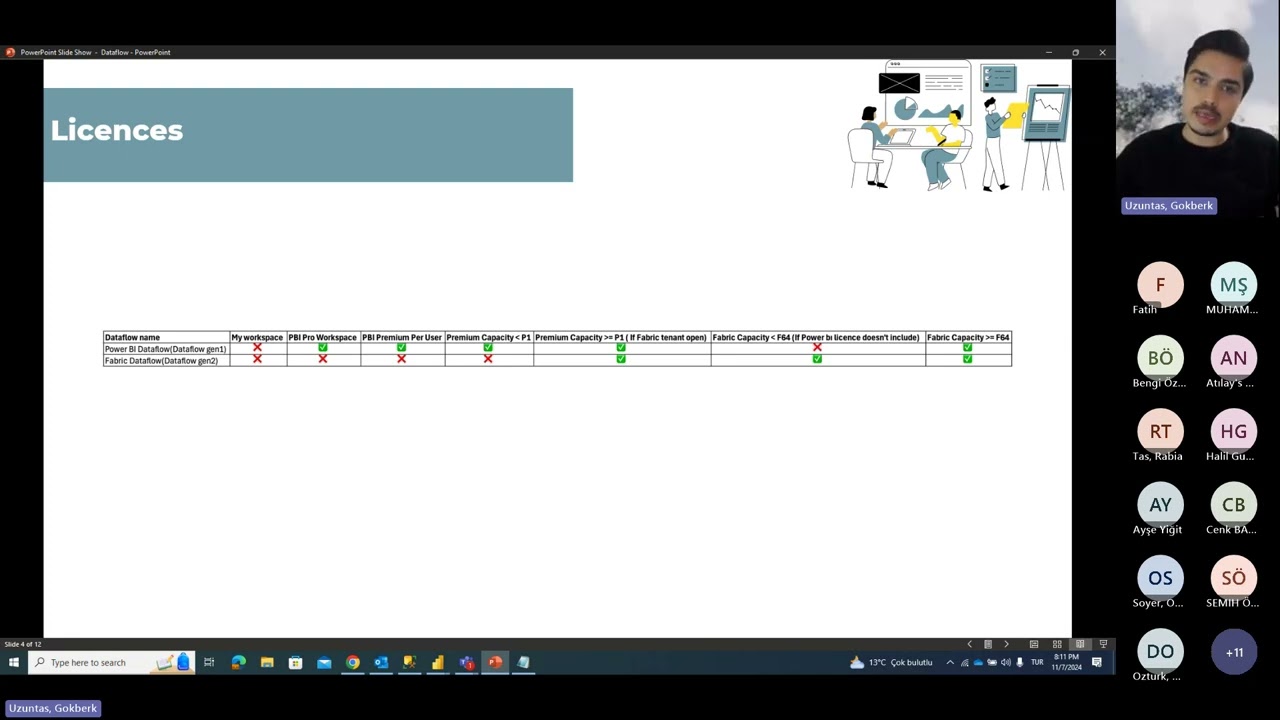This screenshot has height=720, width=1280.
Task: Open volume control in system tray
Action: [x=1006, y=662]
